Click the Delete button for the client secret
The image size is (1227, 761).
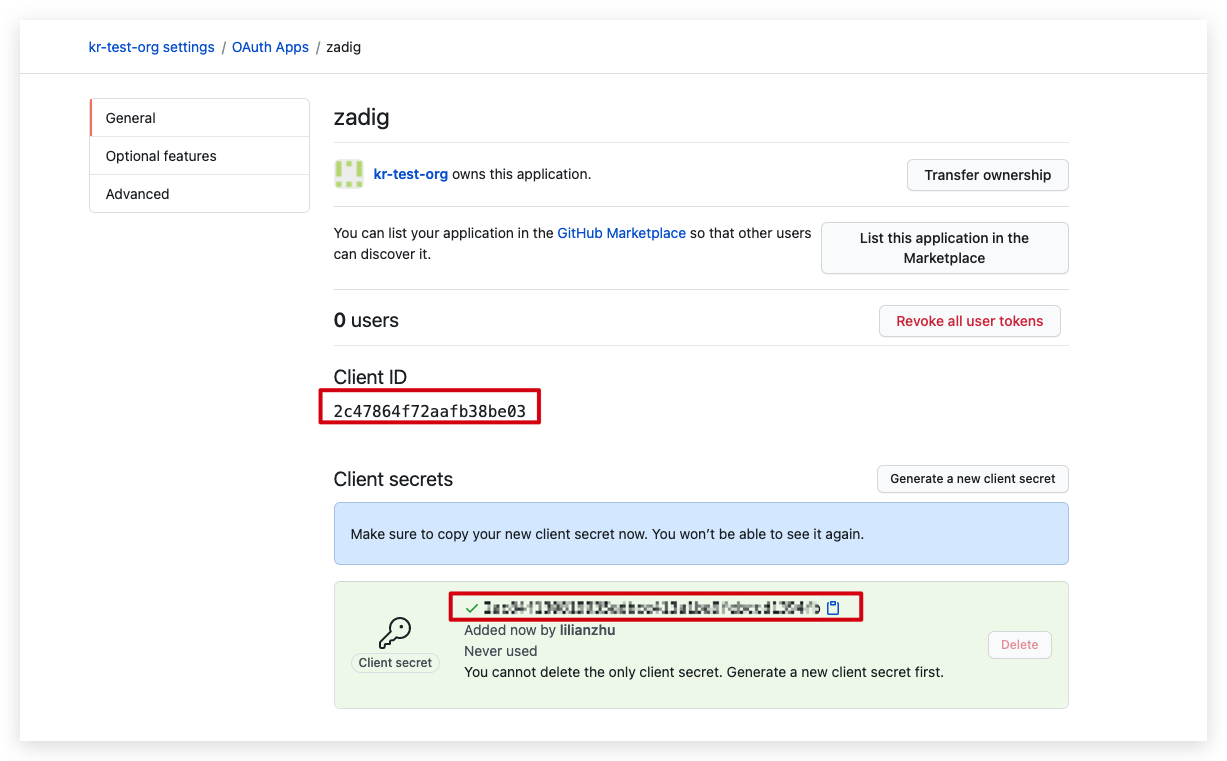[x=1019, y=644]
